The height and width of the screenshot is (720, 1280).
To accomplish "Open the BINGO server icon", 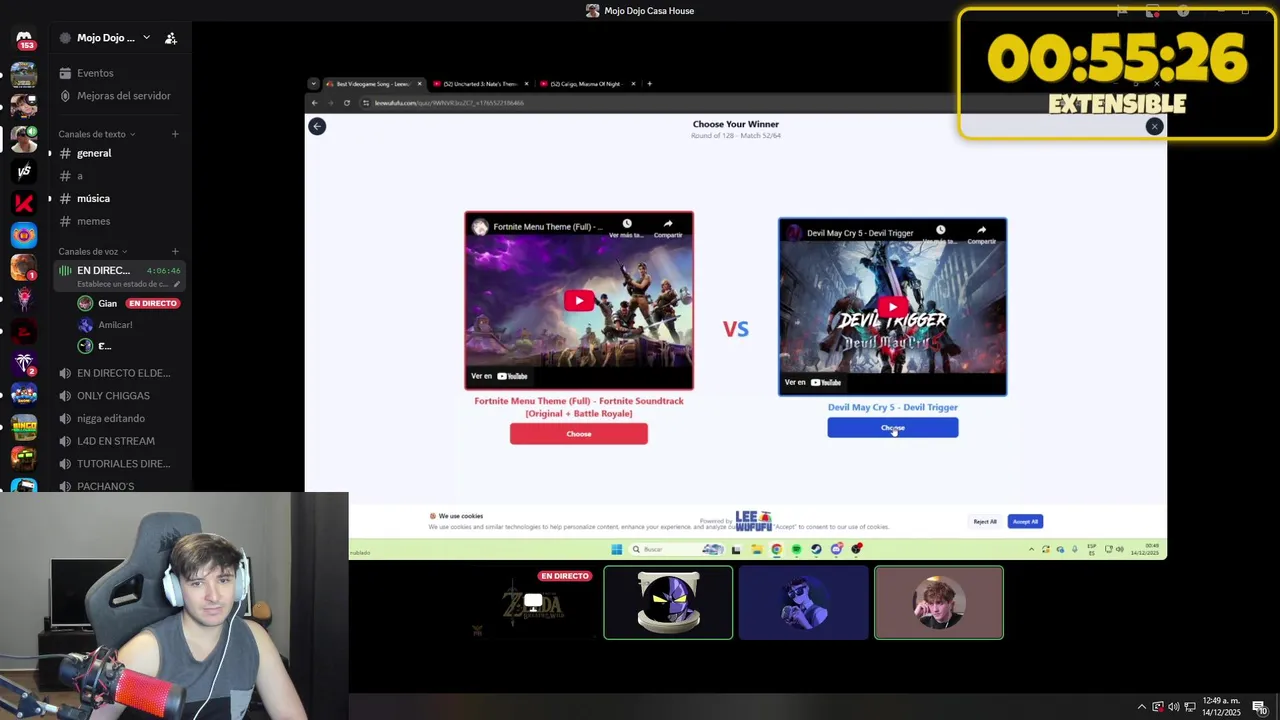I will click(24, 427).
